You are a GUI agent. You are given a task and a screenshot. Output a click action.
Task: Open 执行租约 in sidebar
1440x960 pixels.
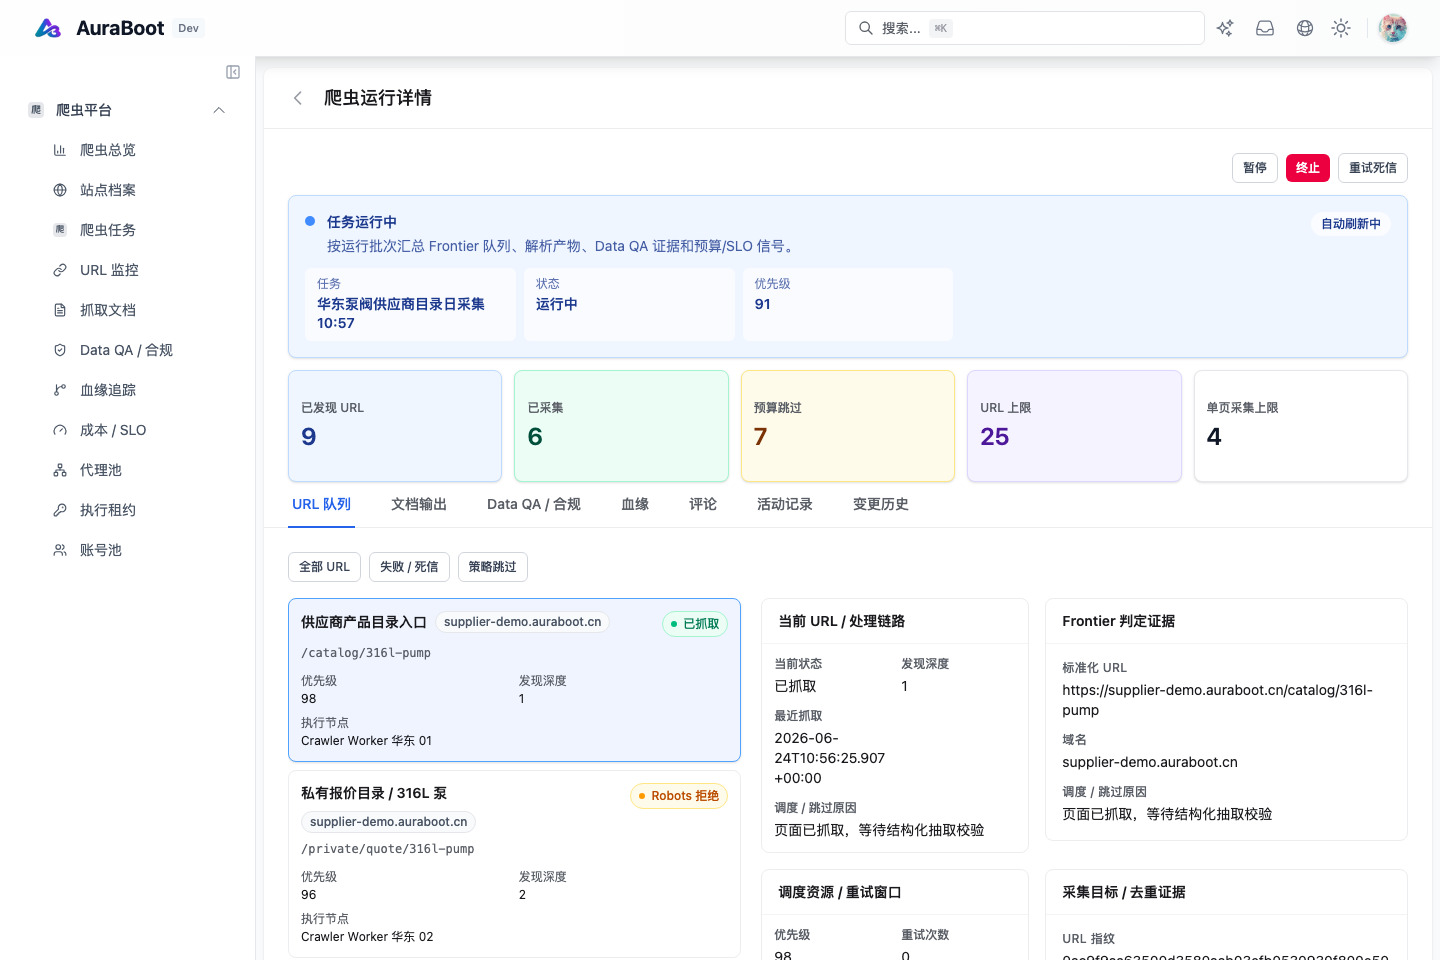[108, 510]
